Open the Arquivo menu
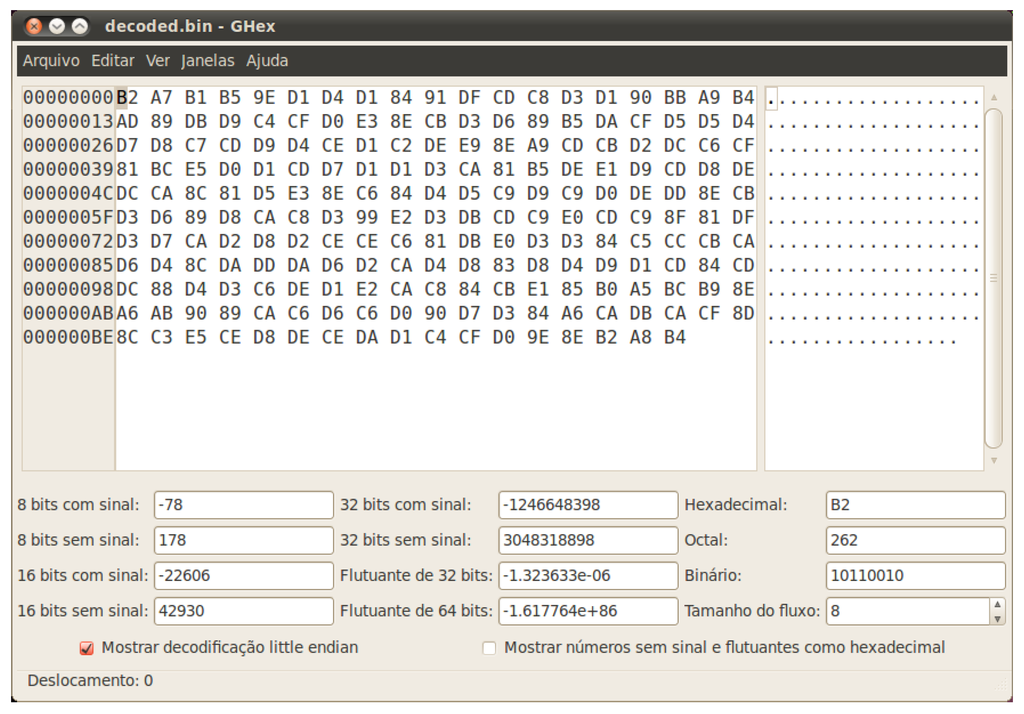The width and height of the screenshot is (1024, 714). [51, 61]
